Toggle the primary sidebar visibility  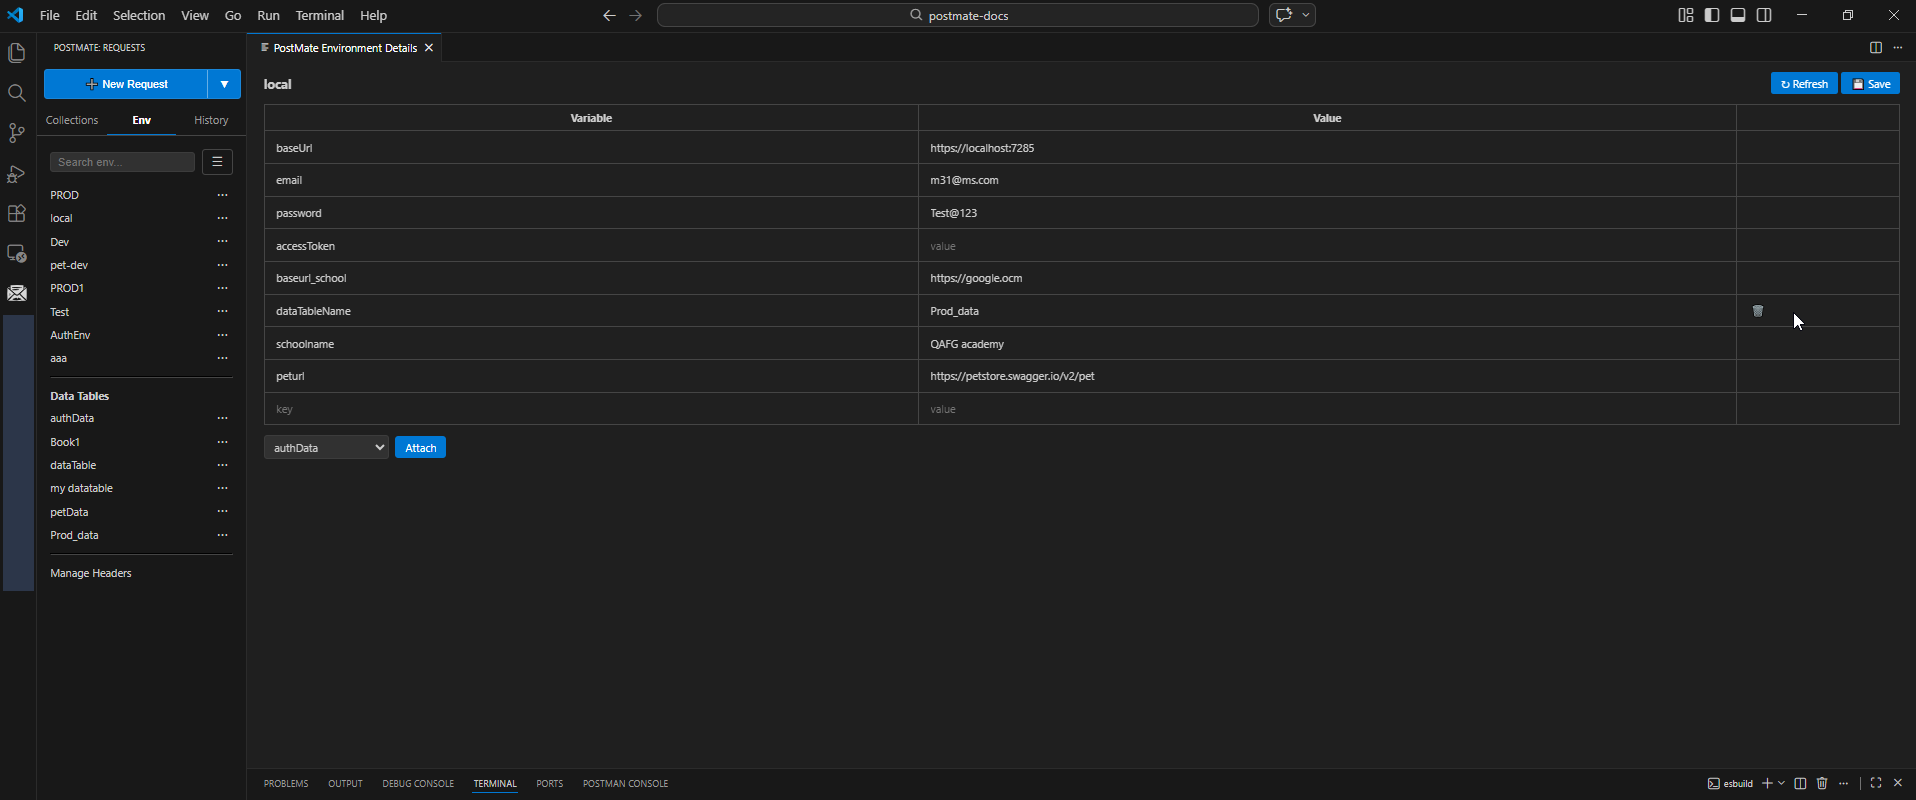tap(1712, 15)
